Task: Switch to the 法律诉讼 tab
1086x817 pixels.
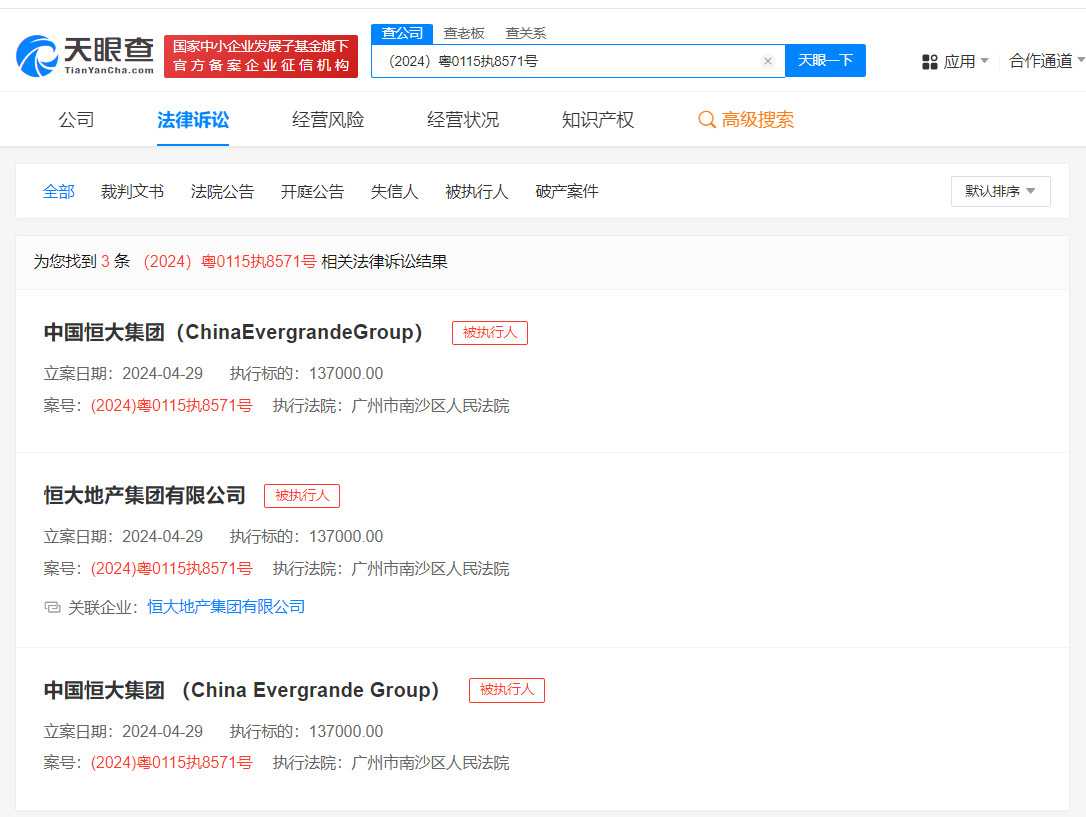Action: coord(193,120)
